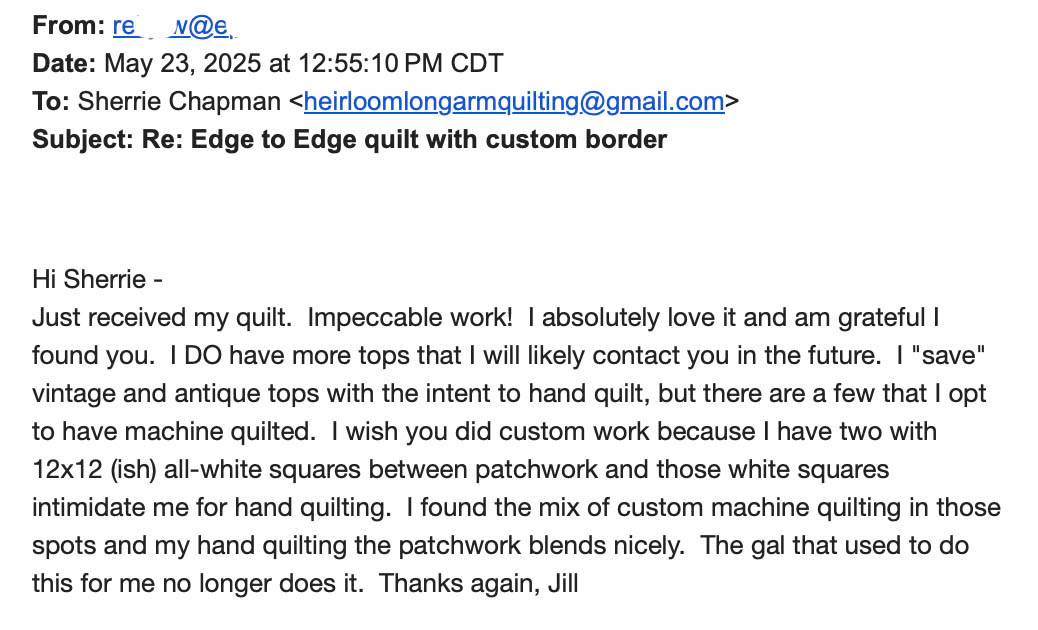
Task: Click the quoted word "save" in body
Action: pyautogui.click(x=949, y=355)
